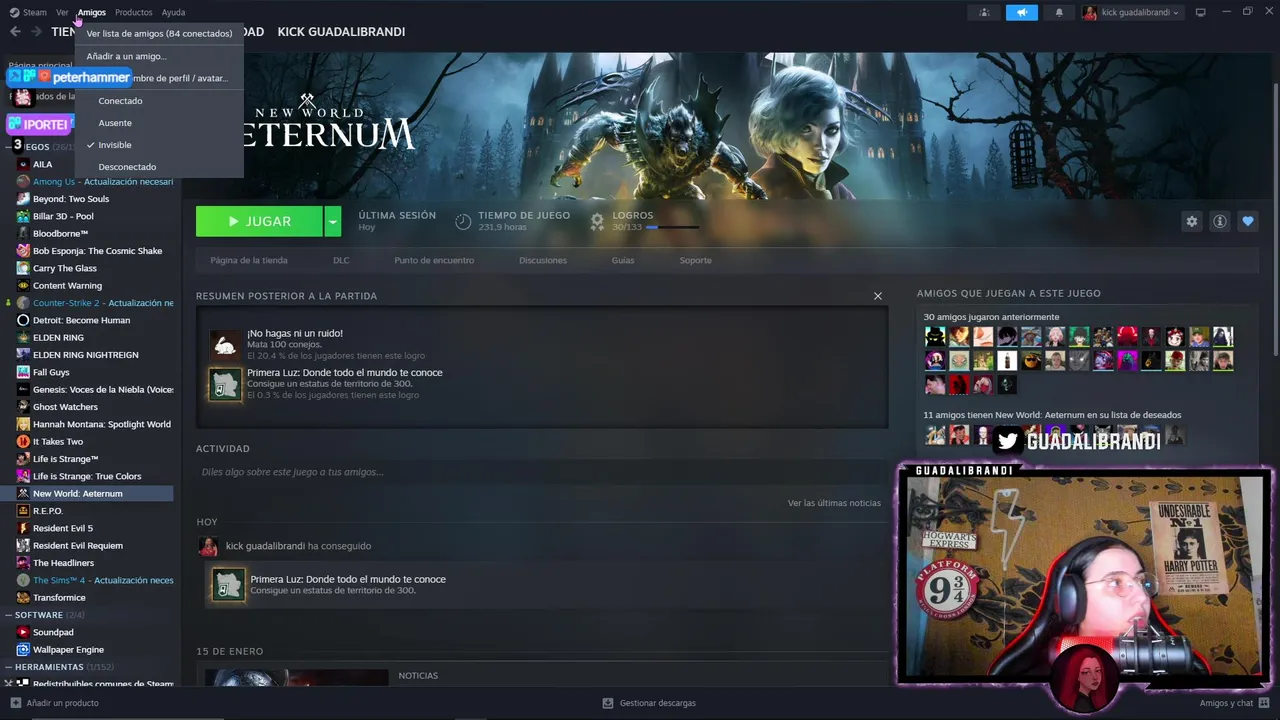Viewport: 1280px width, 720px height.
Task: Click the Wallpaper Engine icon
Action: pos(23,650)
